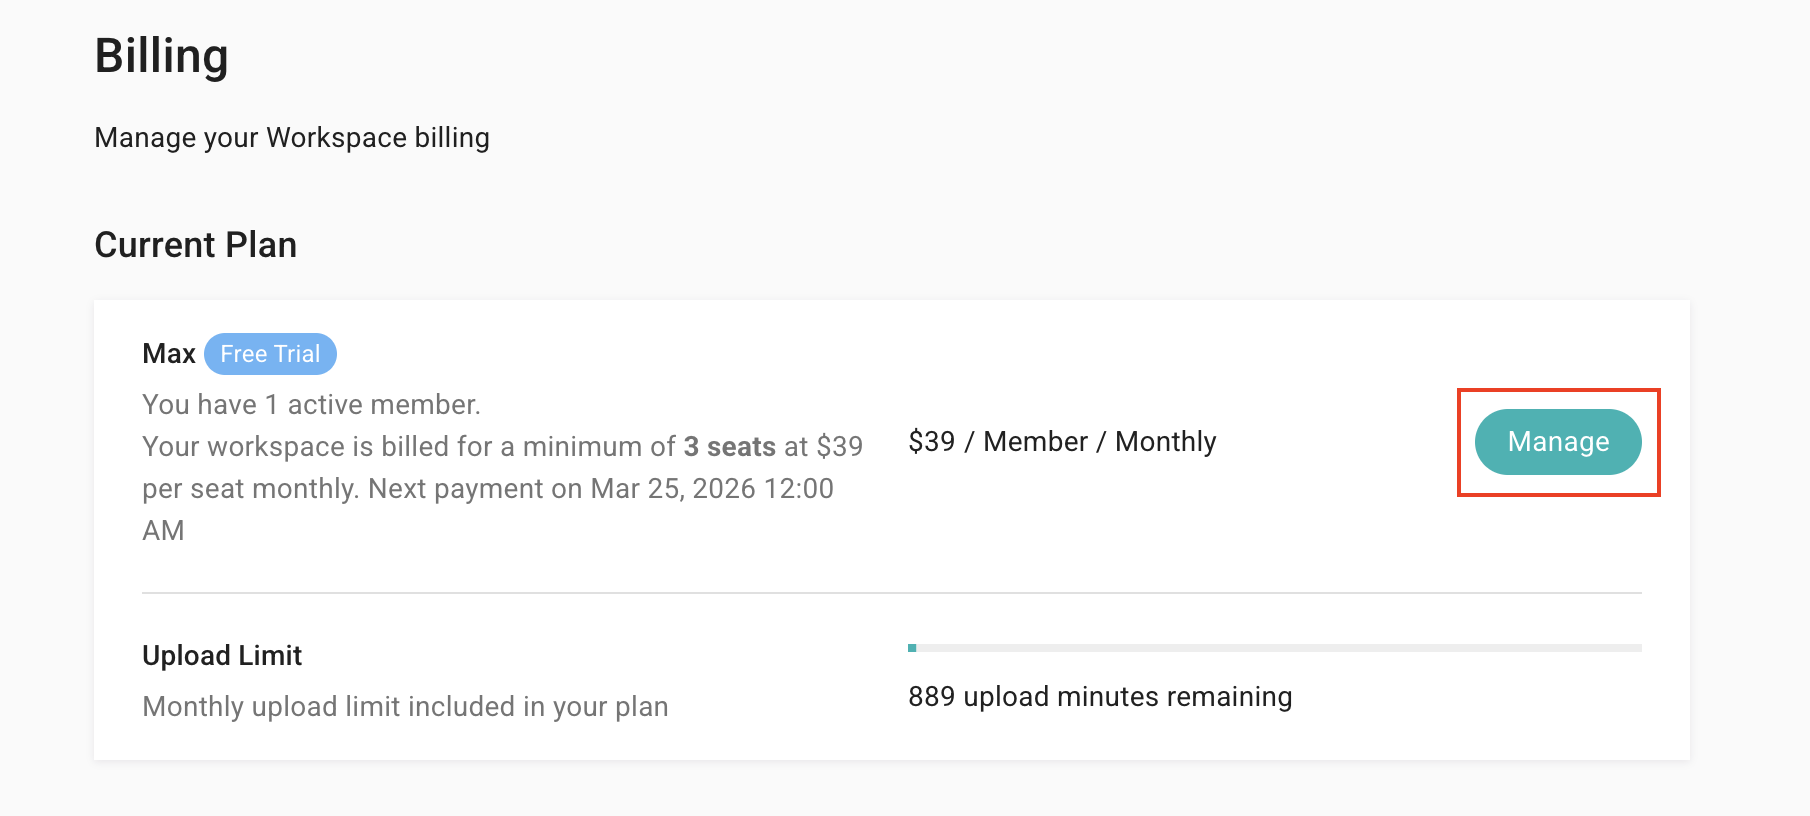The image size is (1810, 816).
Task: Click the Next payment date text
Action: [x=600, y=489]
